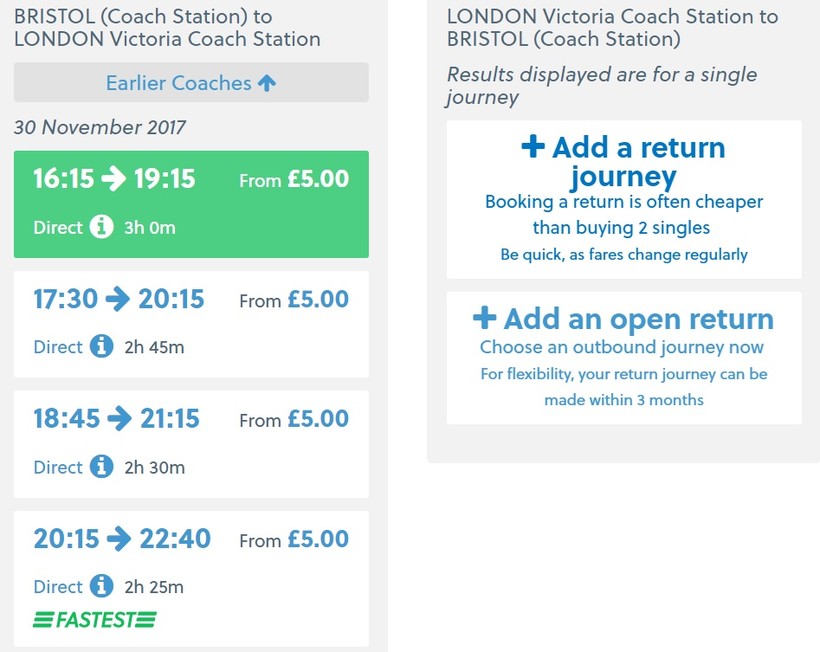Show Earlier Coaches
Screen dimensions: 820x652
pyautogui.click(x=179, y=83)
